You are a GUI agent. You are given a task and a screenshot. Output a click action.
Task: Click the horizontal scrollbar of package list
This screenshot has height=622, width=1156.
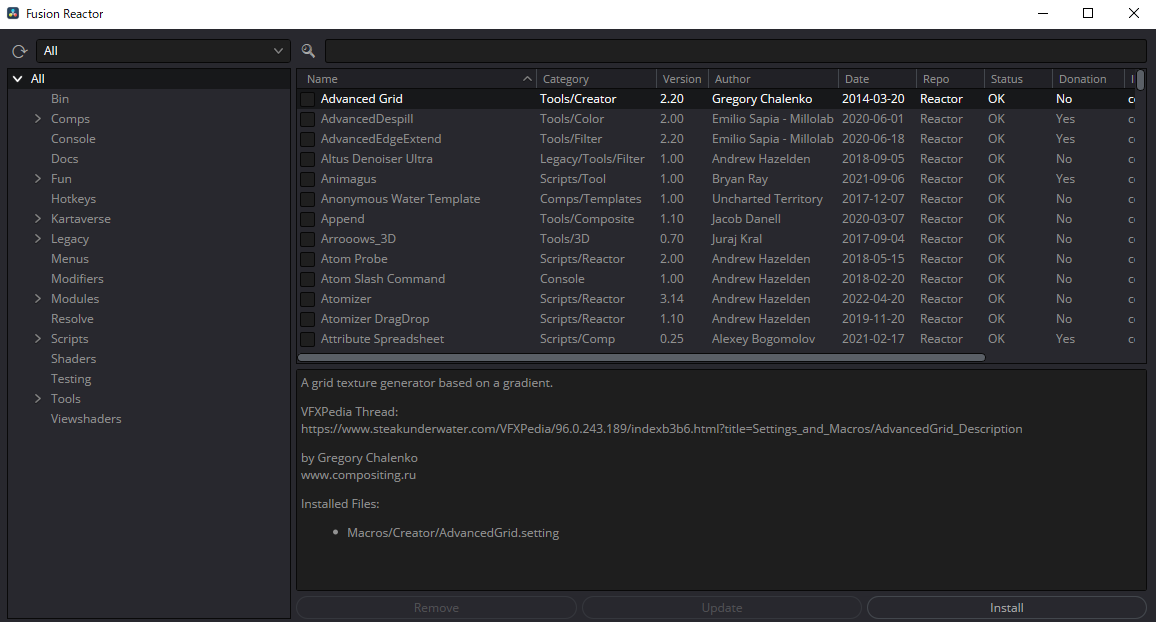(x=641, y=357)
